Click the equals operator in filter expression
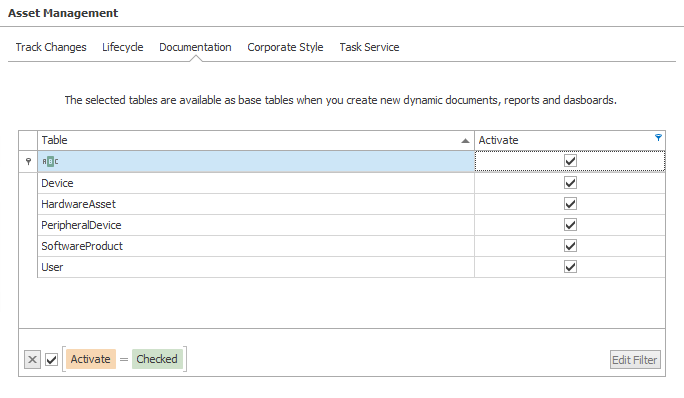Image resolution: width=684 pixels, height=398 pixels. click(124, 360)
